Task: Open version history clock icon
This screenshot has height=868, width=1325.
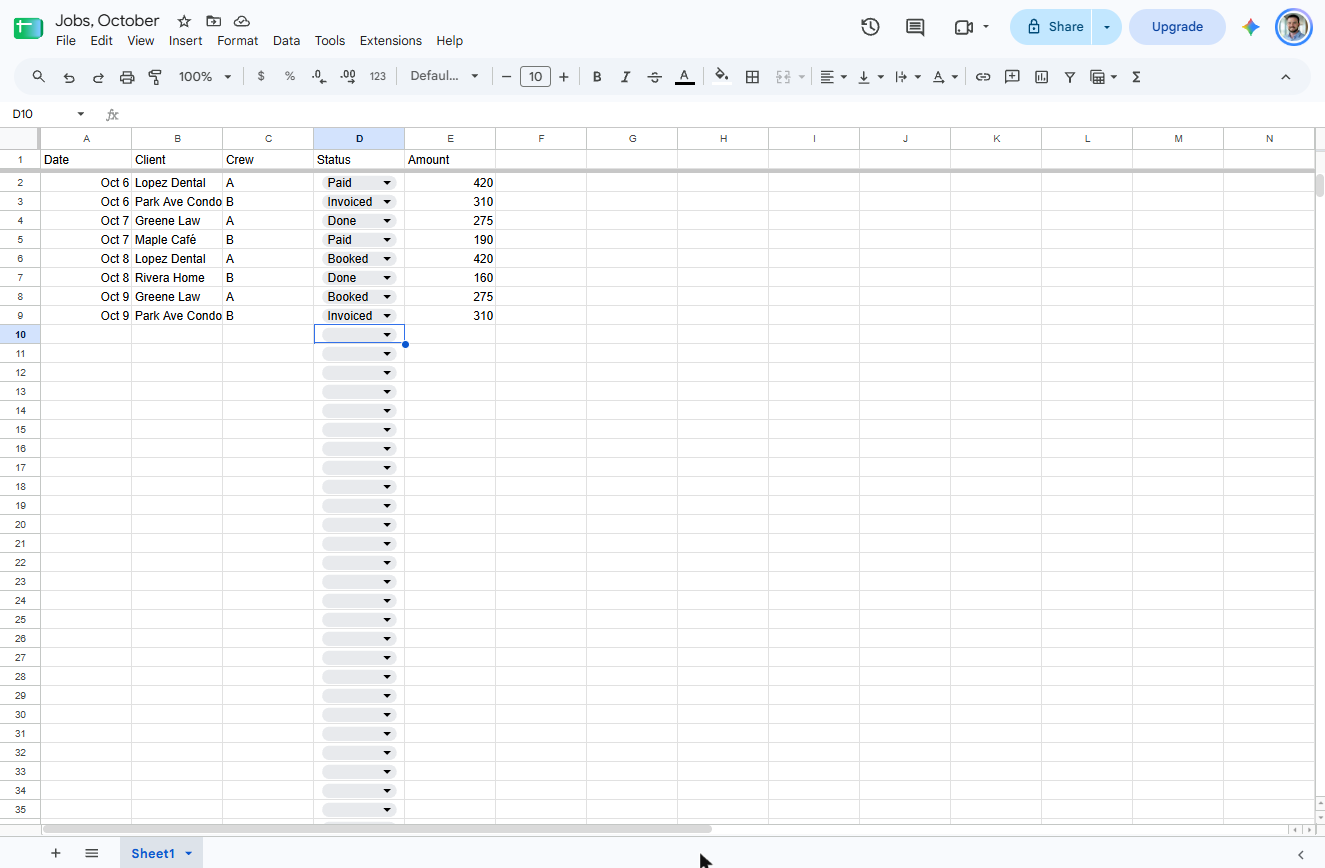Action: pyautogui.click(x=870, y=27)
